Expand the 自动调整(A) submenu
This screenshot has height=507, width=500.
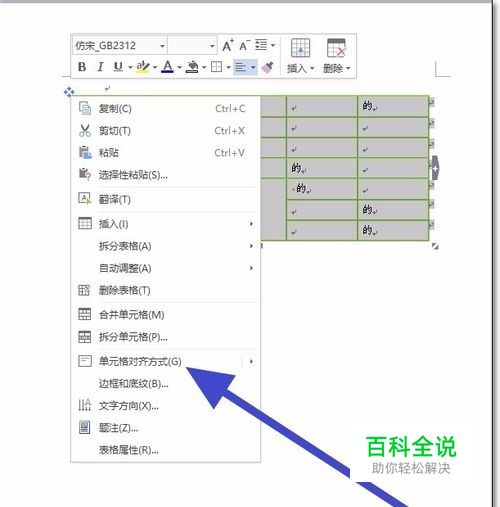pos(165,268)
